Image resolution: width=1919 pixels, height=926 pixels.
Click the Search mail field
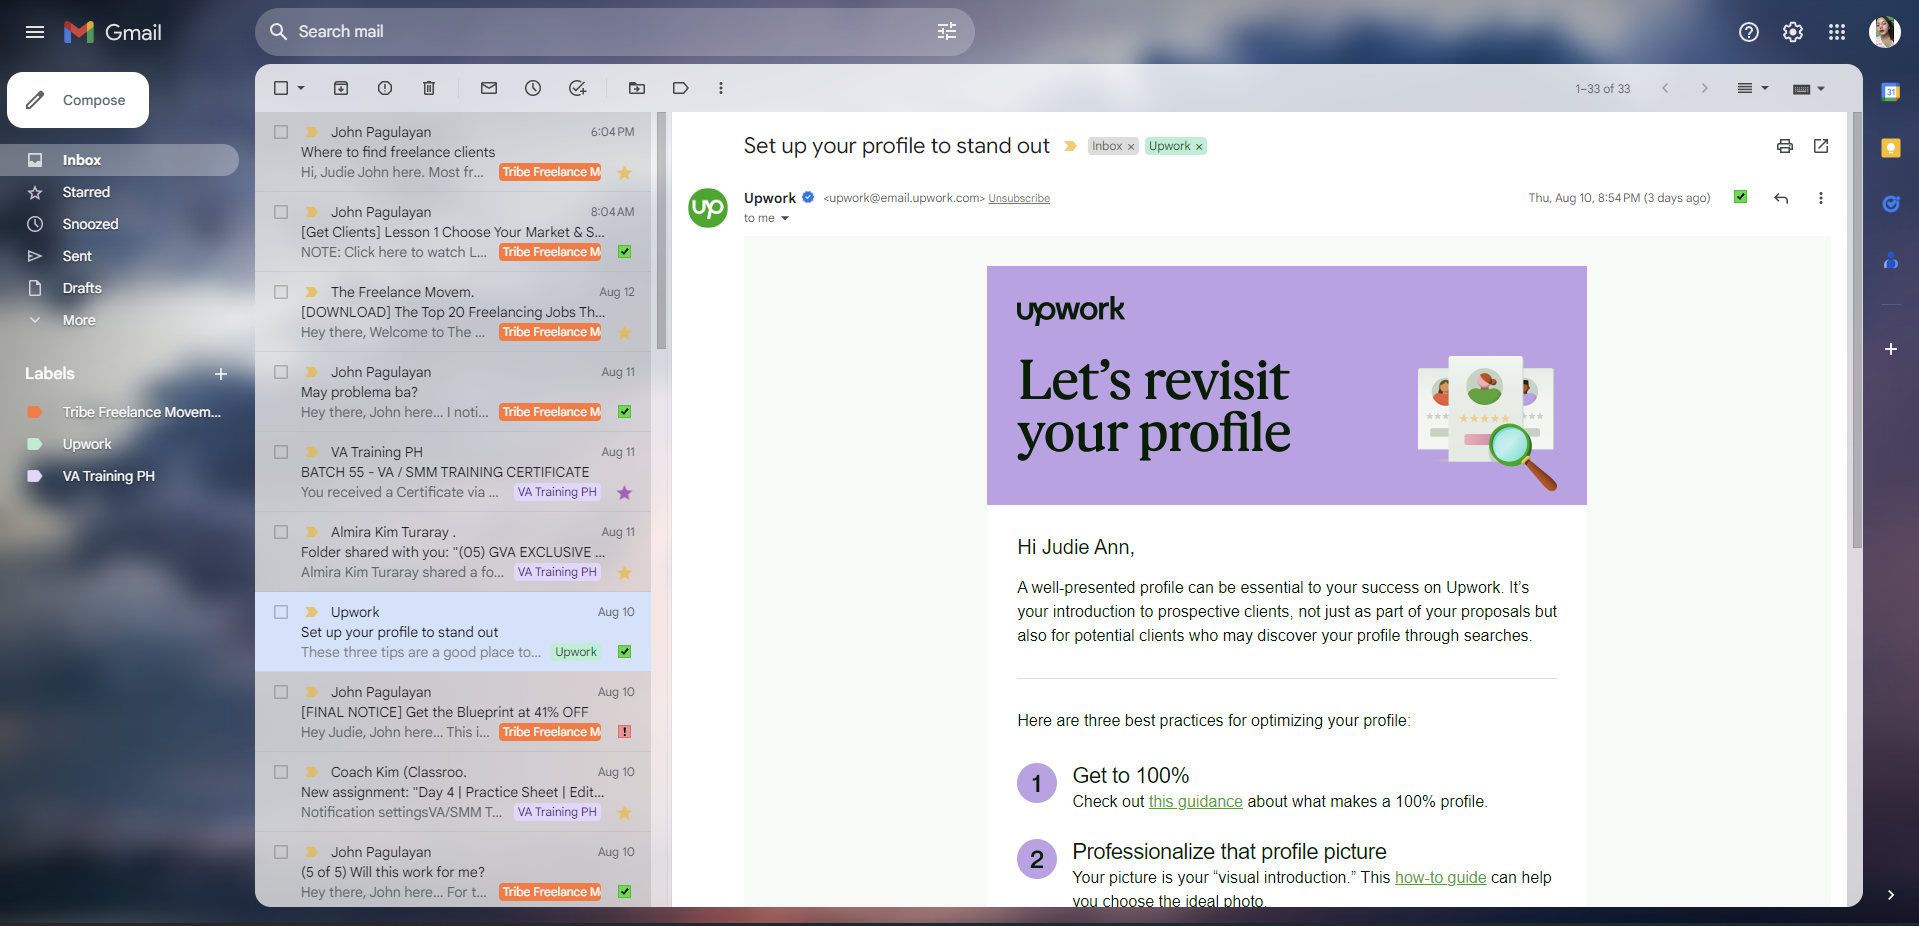coord(615,32)
